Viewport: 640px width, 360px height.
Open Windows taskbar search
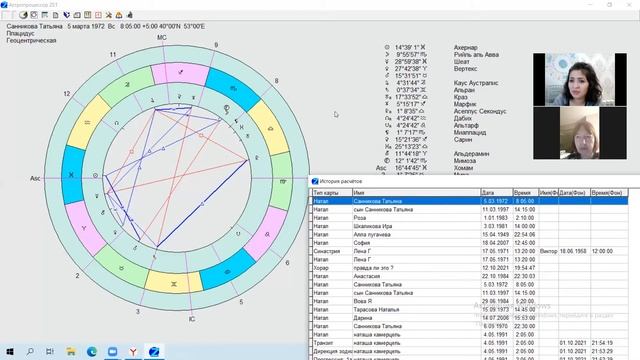tap(30, 351)
